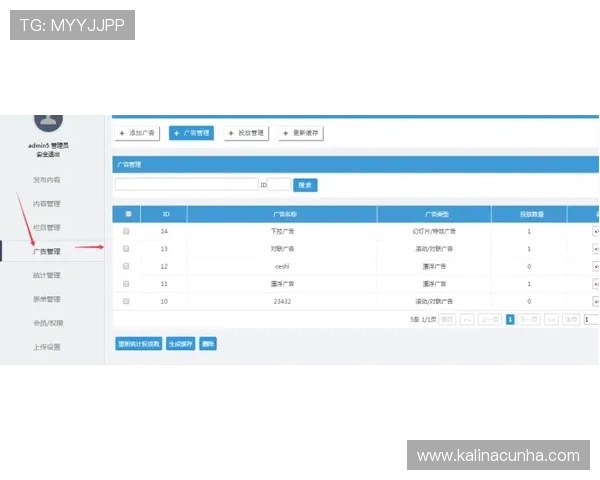Open 发布内容 in the sidebar
Image resolution: width=600 pixels, height=480 pixels.
click(x=46, y=180)
